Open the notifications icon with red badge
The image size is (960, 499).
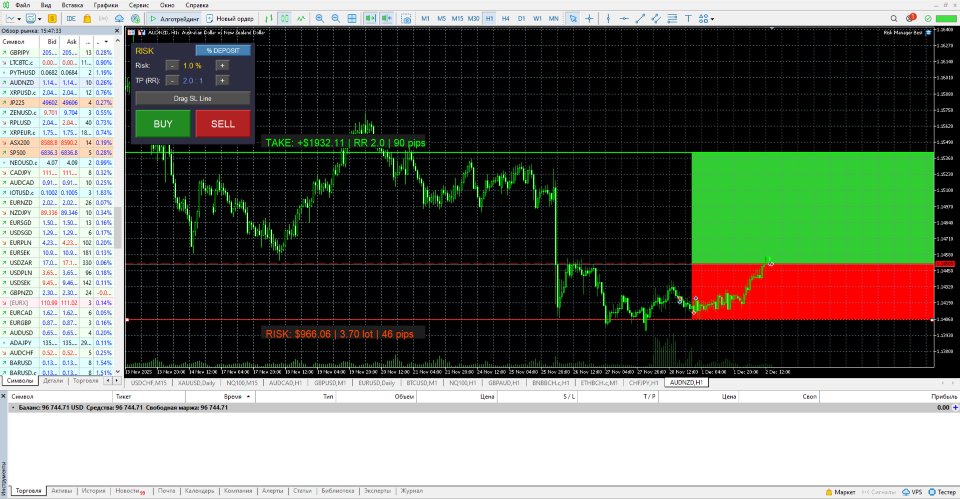[911, 18]
